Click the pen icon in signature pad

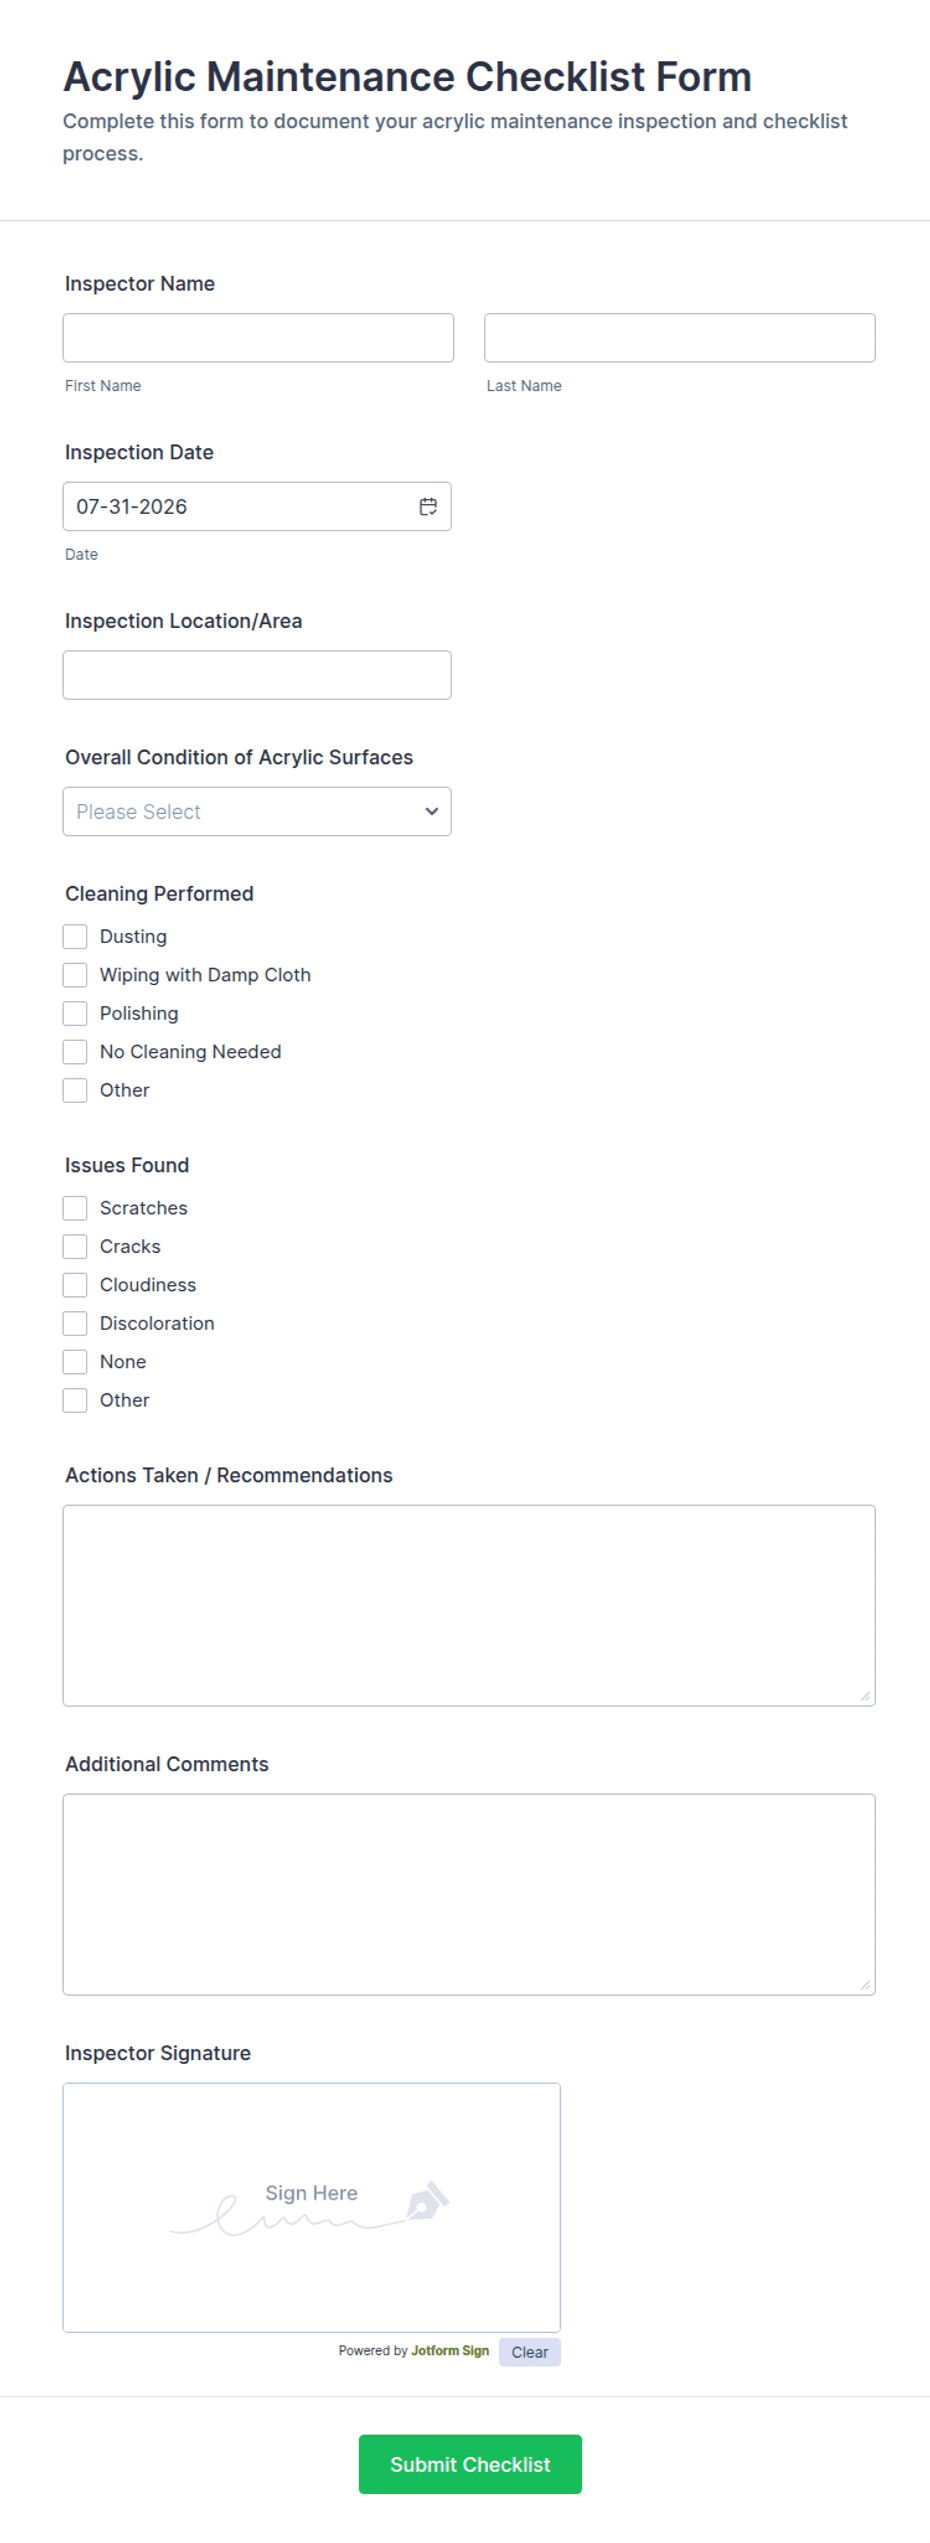point(428,2200)
